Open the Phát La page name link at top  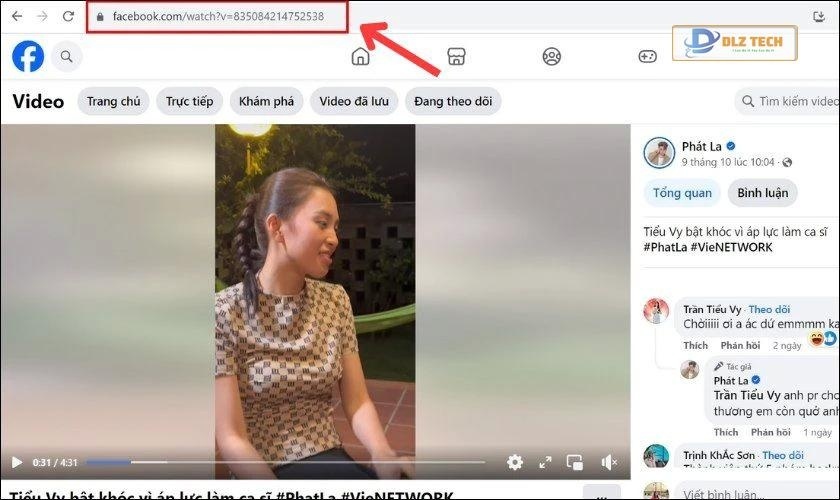pyautogui.click(x=702, y=146)
